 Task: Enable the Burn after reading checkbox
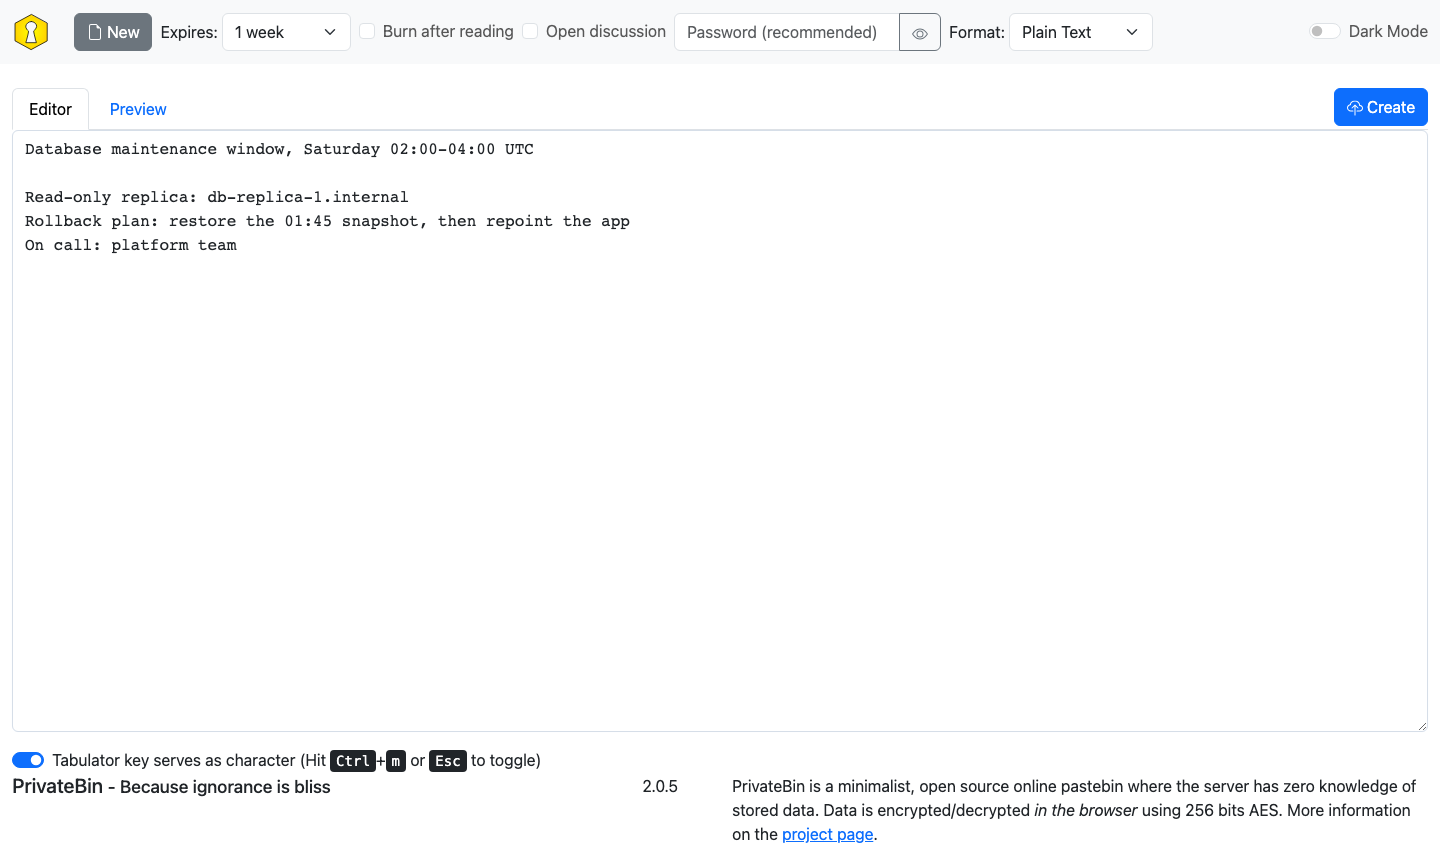(367, 31)
